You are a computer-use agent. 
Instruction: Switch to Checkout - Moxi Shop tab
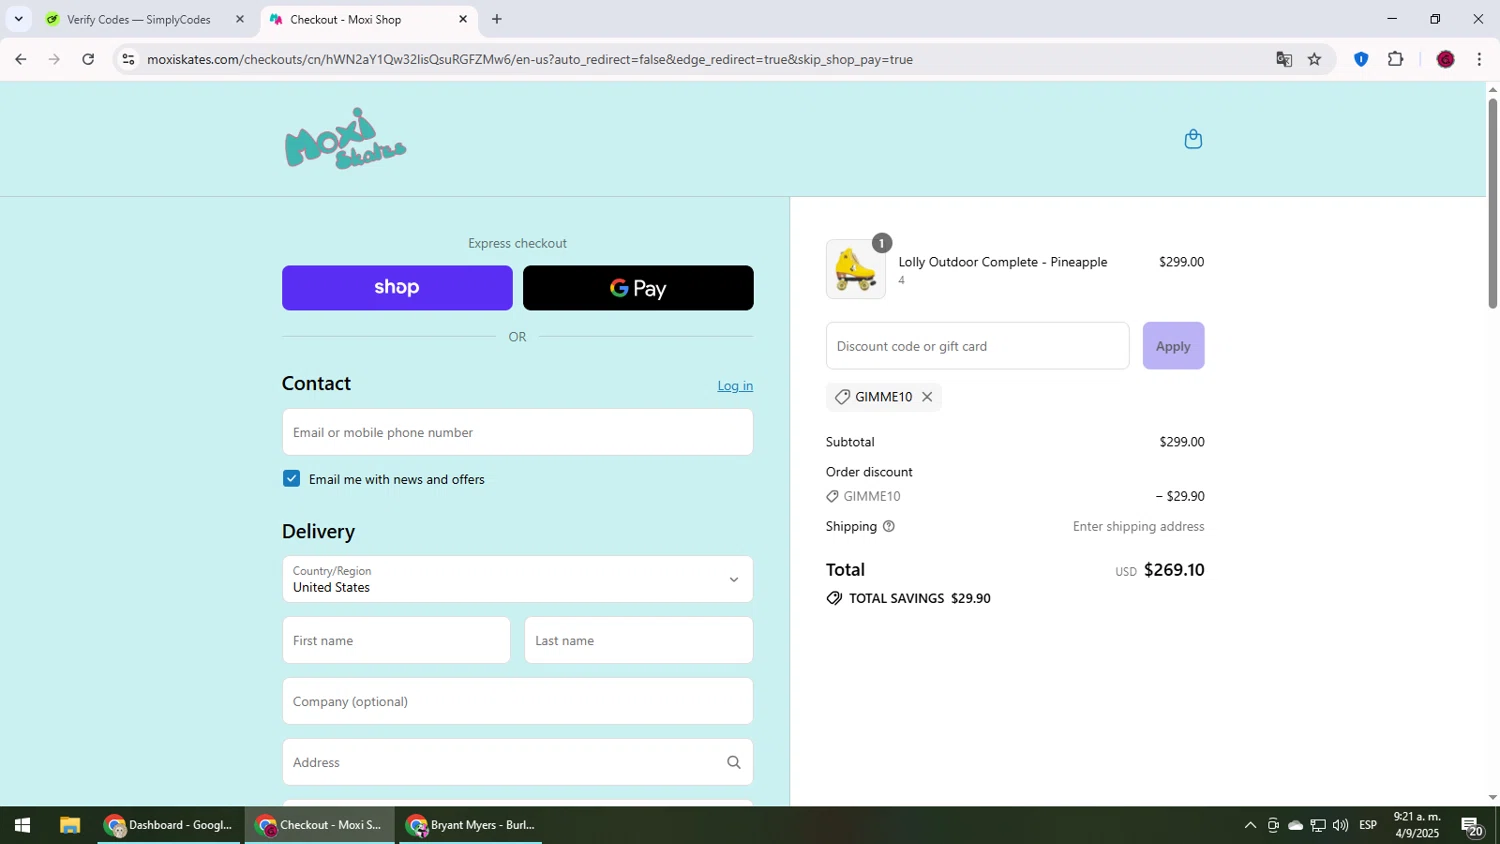click(x=346, y=19)
